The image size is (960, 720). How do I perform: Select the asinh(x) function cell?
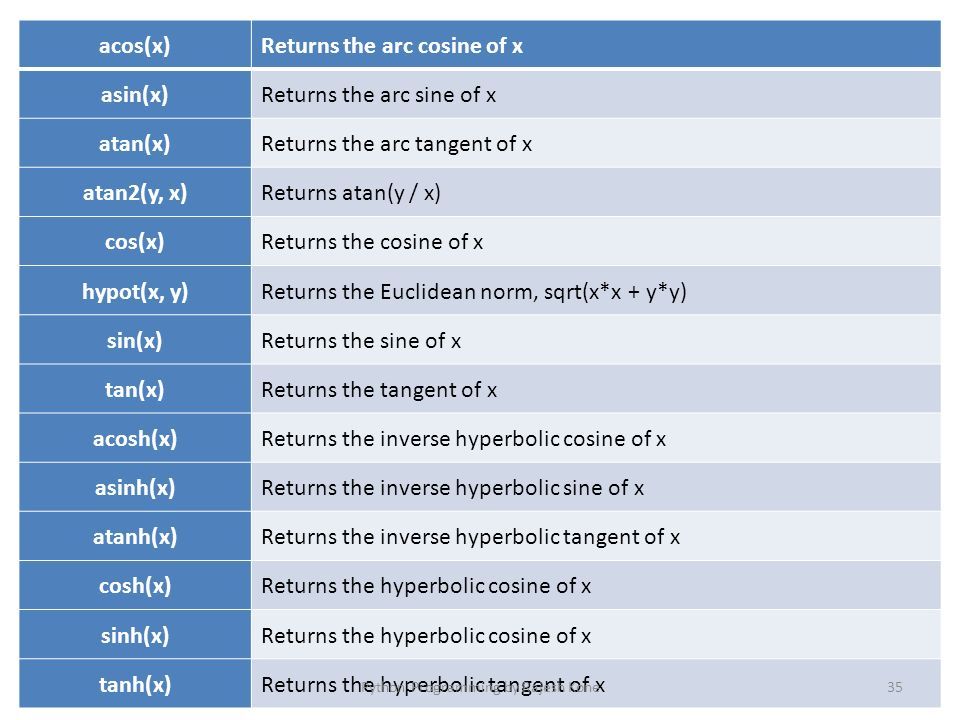click(135, 487)
